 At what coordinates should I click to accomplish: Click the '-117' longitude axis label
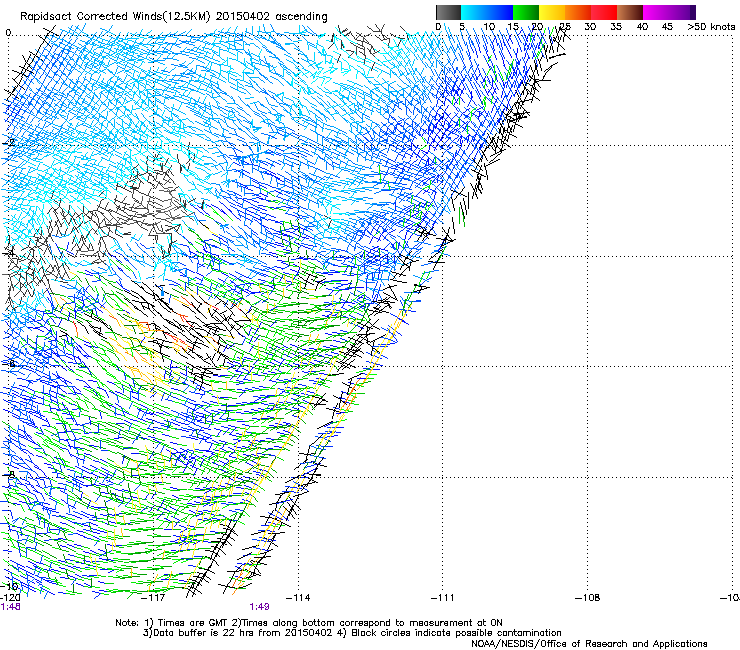tap(153, 598)
